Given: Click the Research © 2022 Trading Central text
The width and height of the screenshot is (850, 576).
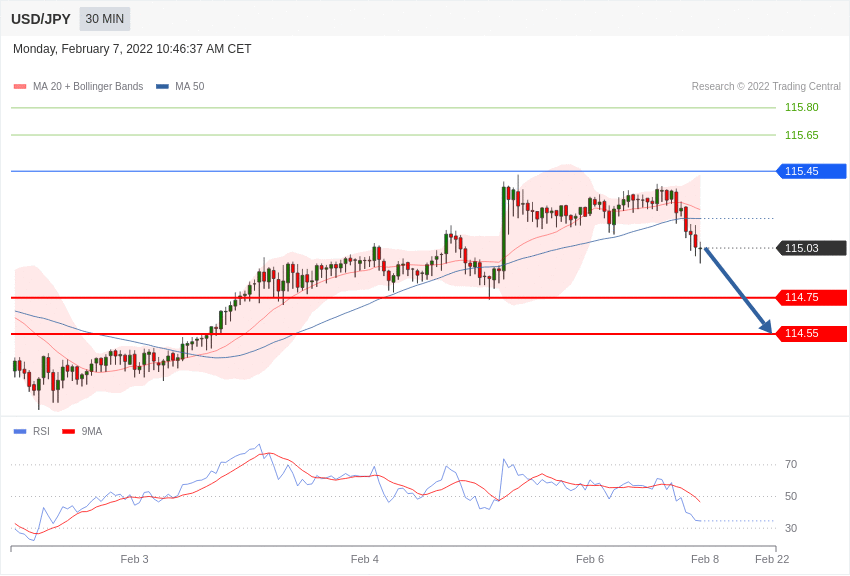Looking at the screenshot, I should [766, 87].
